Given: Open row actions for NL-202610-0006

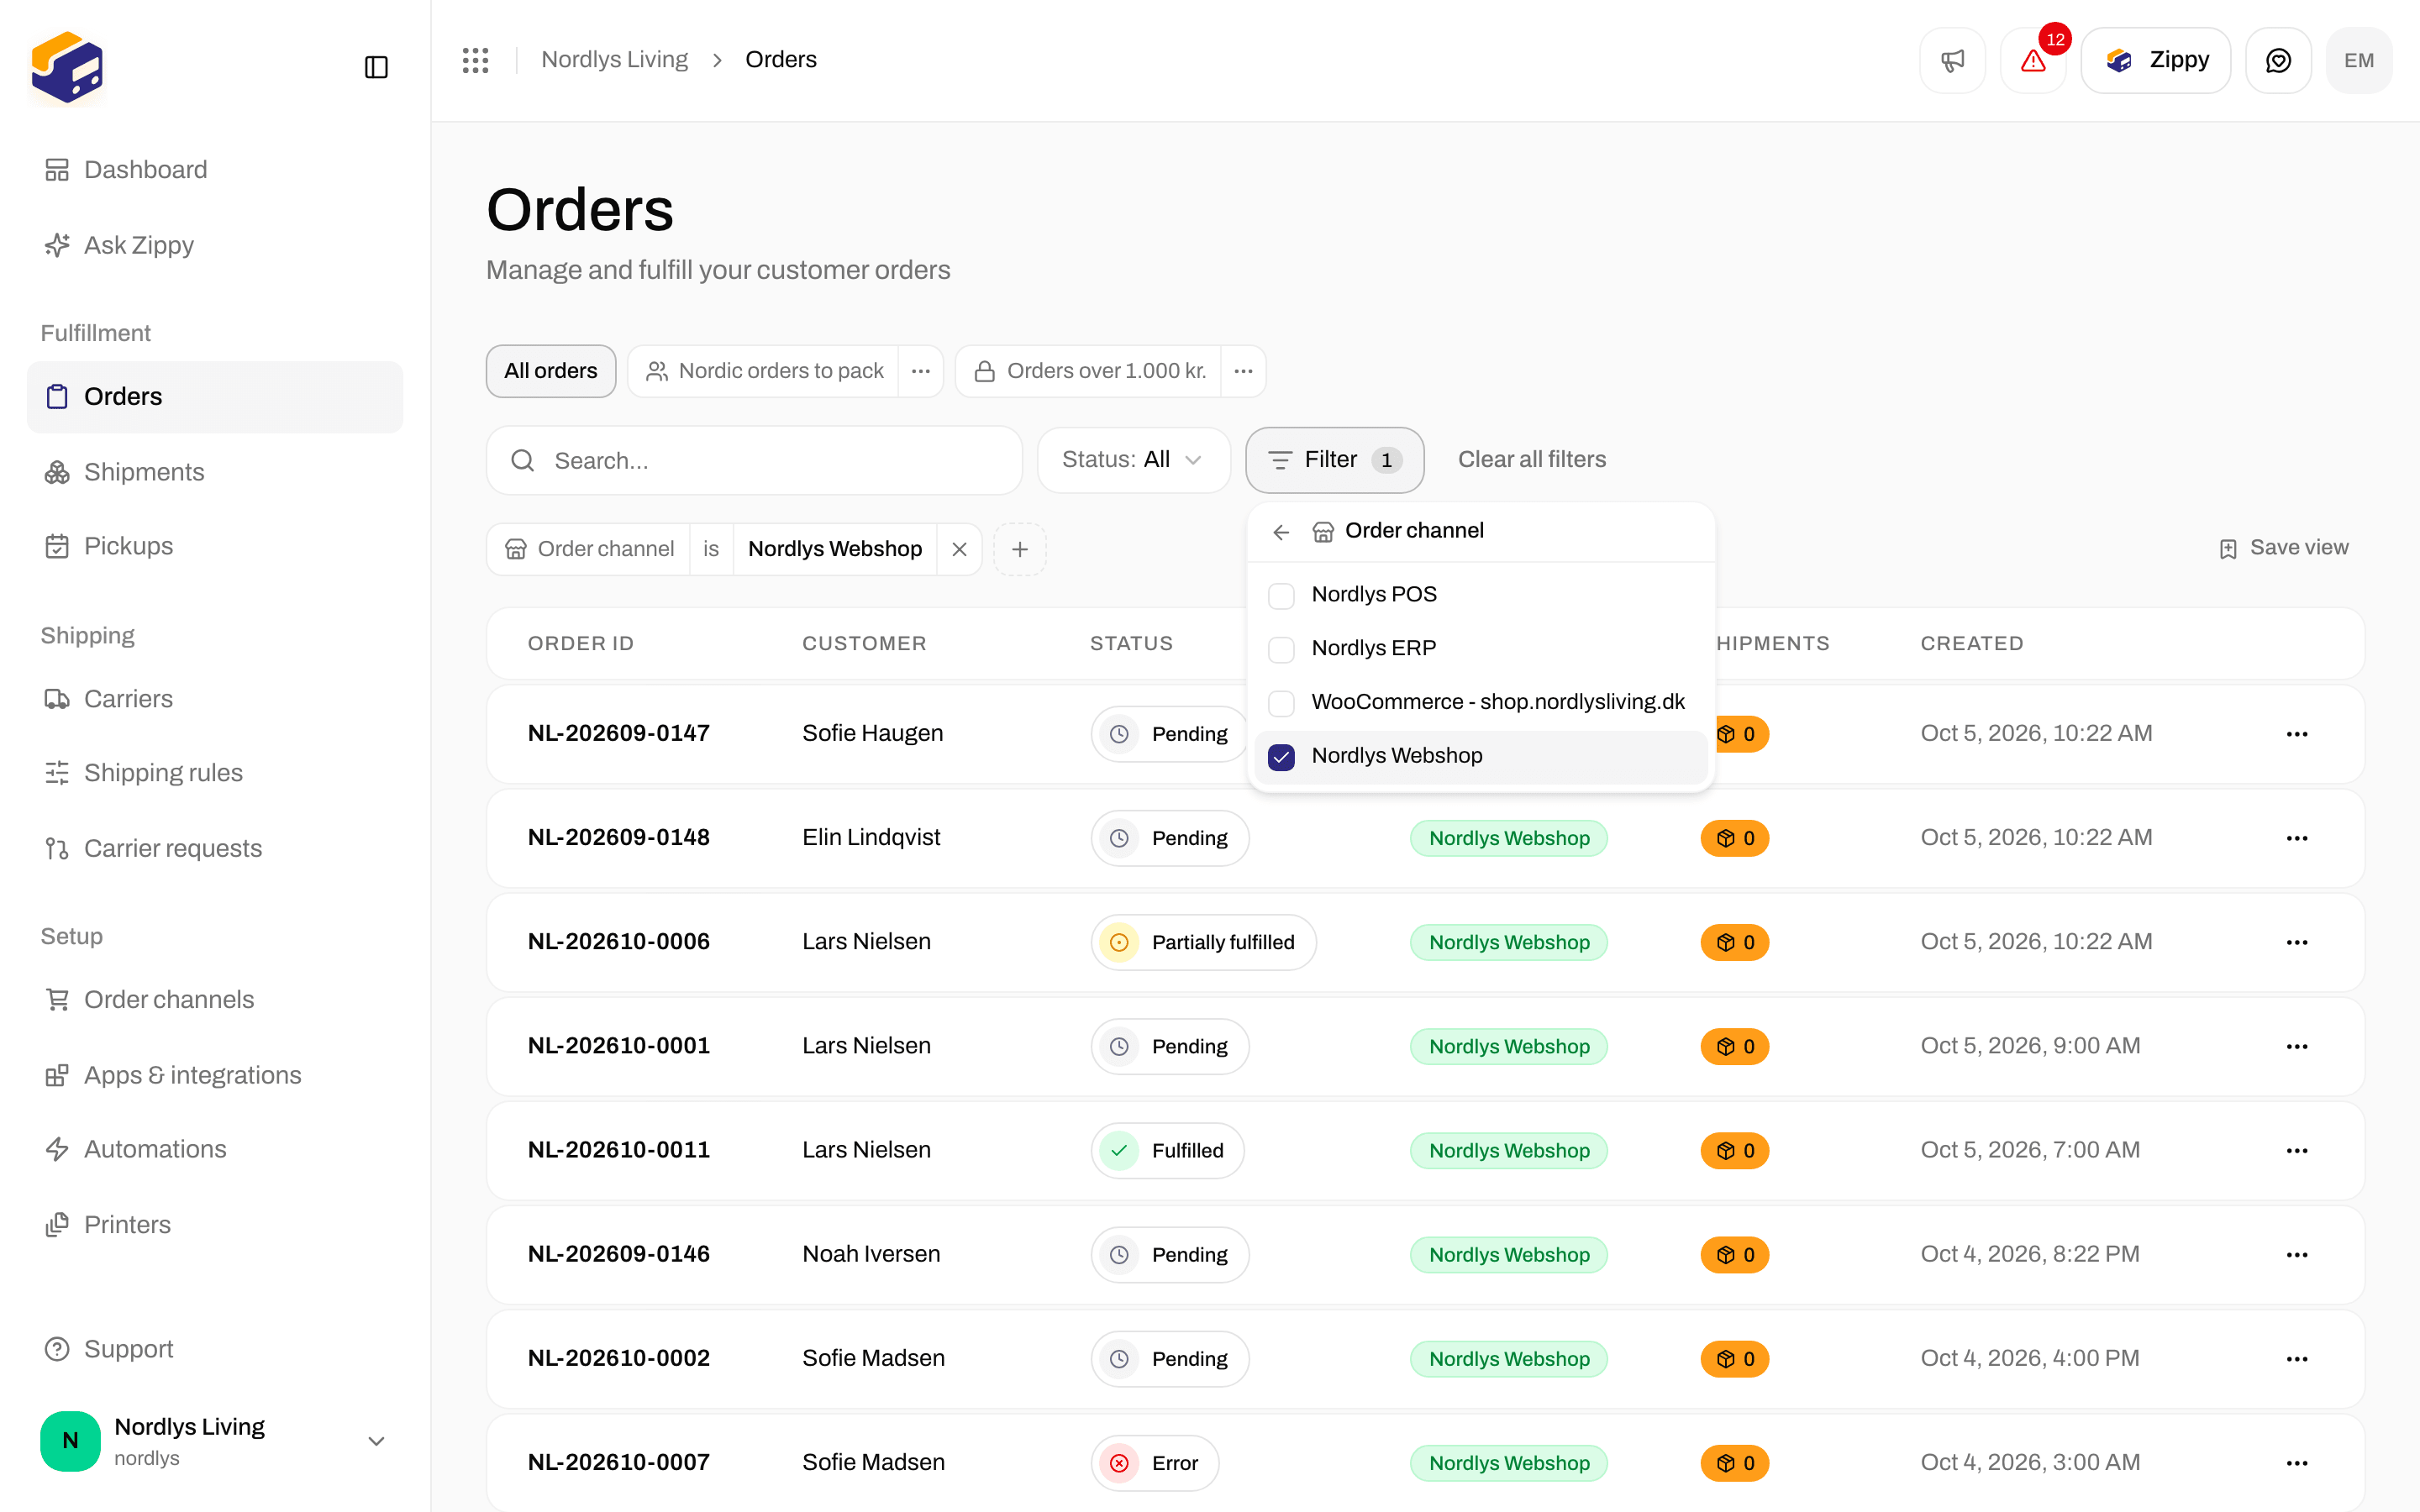Looking at the screenshot, I should coord(2297,942).
